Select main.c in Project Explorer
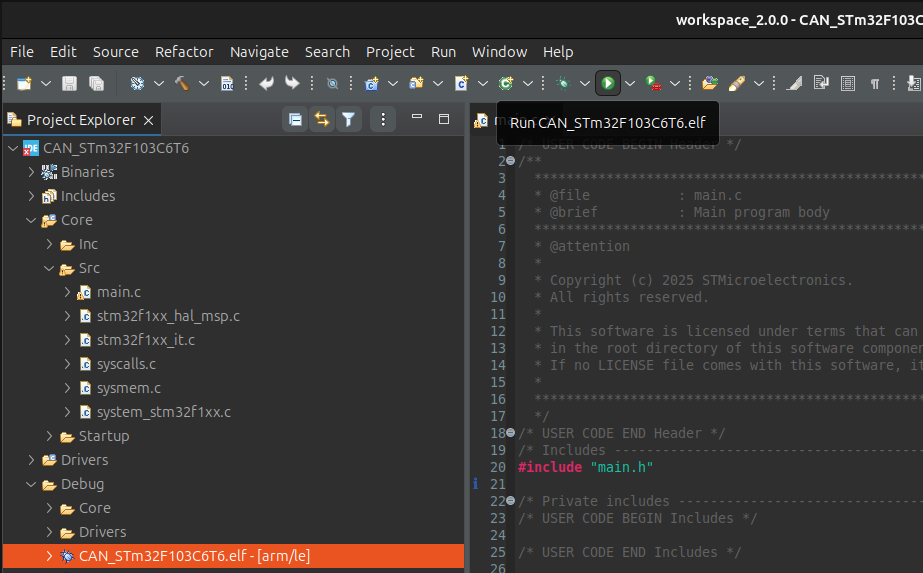Screen dimensions: 923x573 (x=119, y=292)
